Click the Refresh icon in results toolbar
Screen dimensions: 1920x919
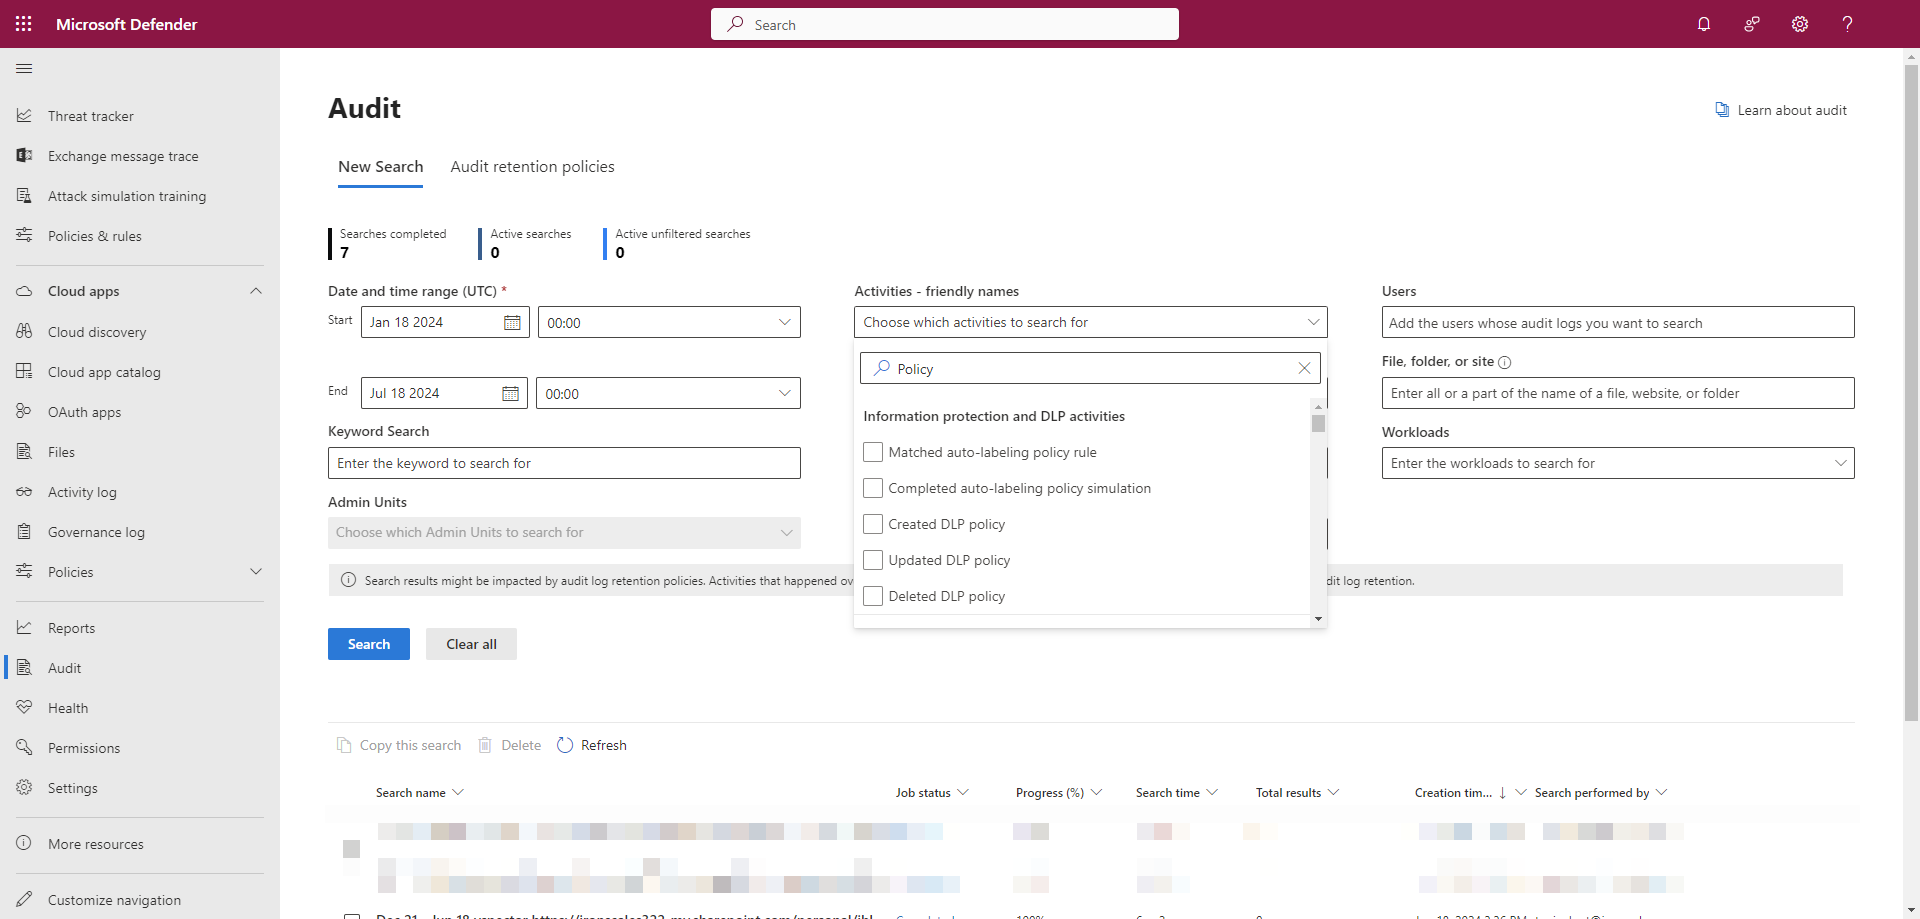(x=565, y=745)
